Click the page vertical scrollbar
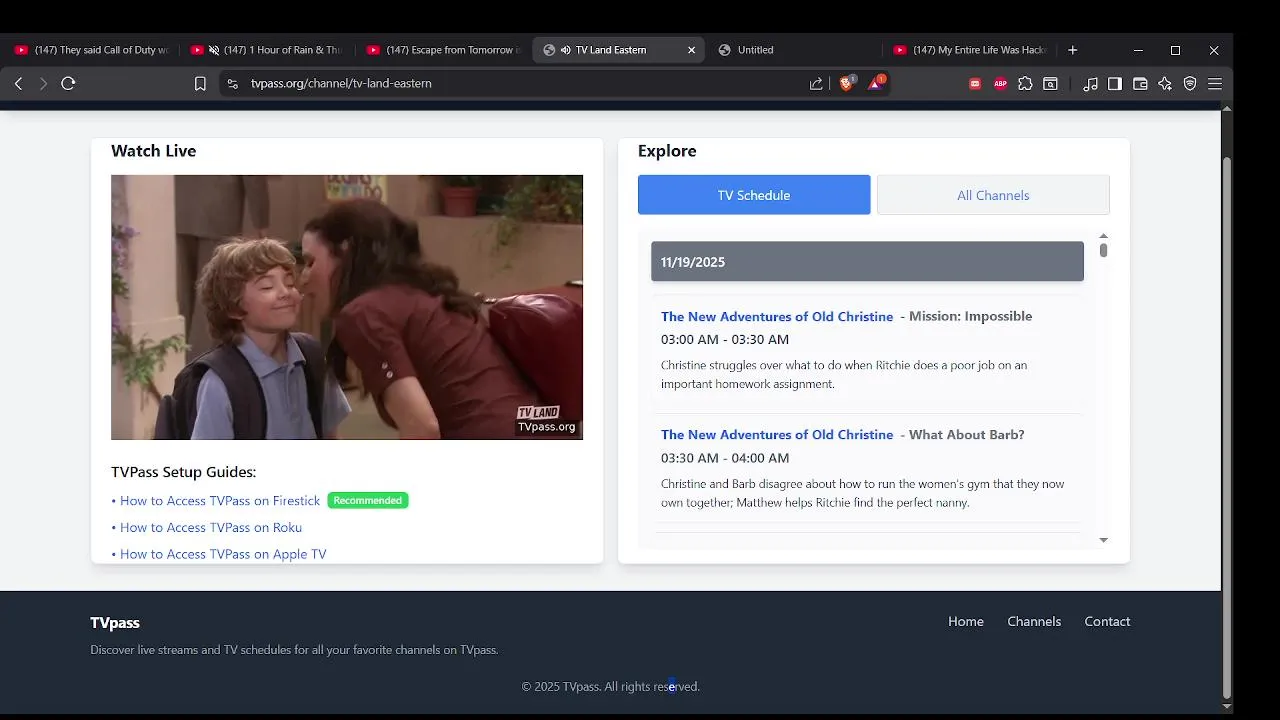1280x720 pixels. (x=1227, y=428)
